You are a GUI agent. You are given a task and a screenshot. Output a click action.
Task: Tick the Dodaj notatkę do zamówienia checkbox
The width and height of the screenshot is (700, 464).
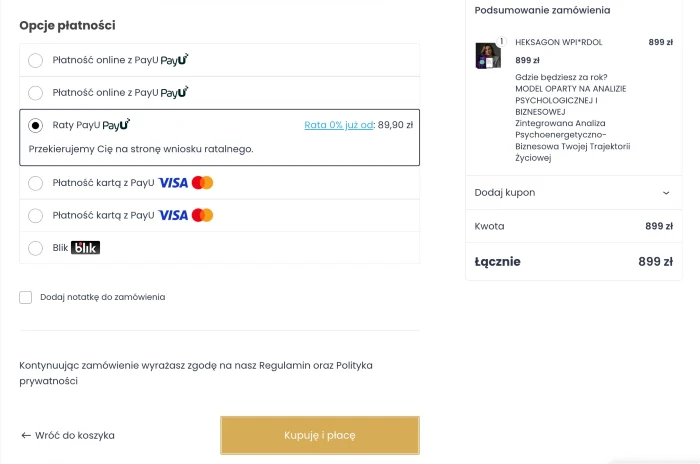(x=26, y=297)
